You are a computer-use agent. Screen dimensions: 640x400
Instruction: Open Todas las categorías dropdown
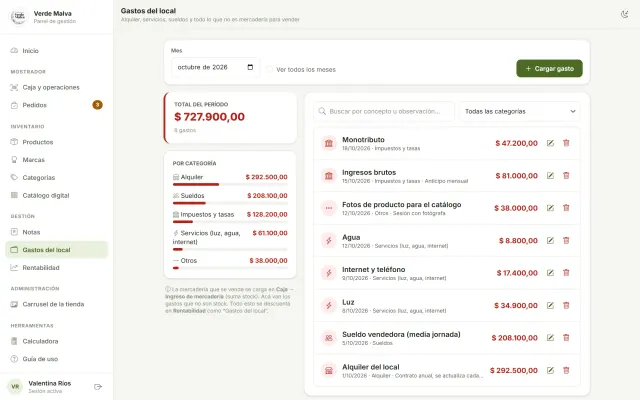[x=520, y=111]
